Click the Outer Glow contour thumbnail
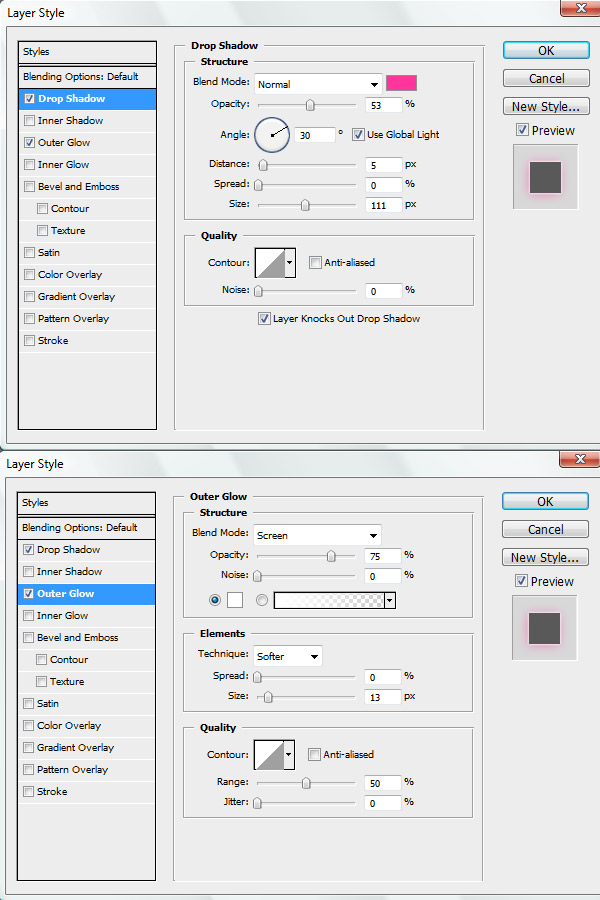This screenshot has height=900, width=600. [x=269, y=755]
